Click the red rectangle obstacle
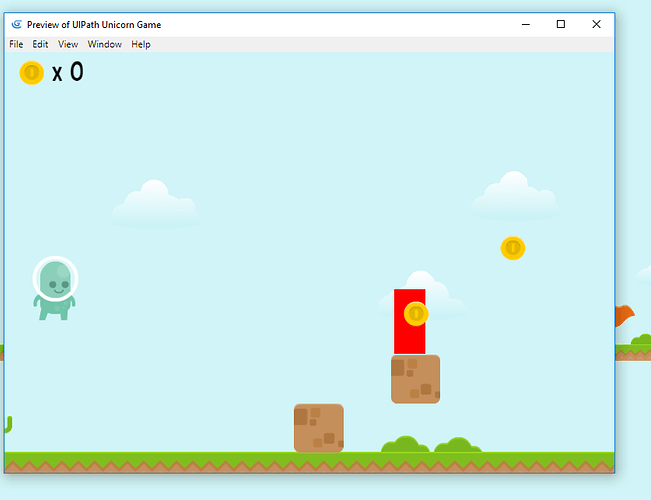The height and width of the screenshot is (500, 651). coord(409,321)
